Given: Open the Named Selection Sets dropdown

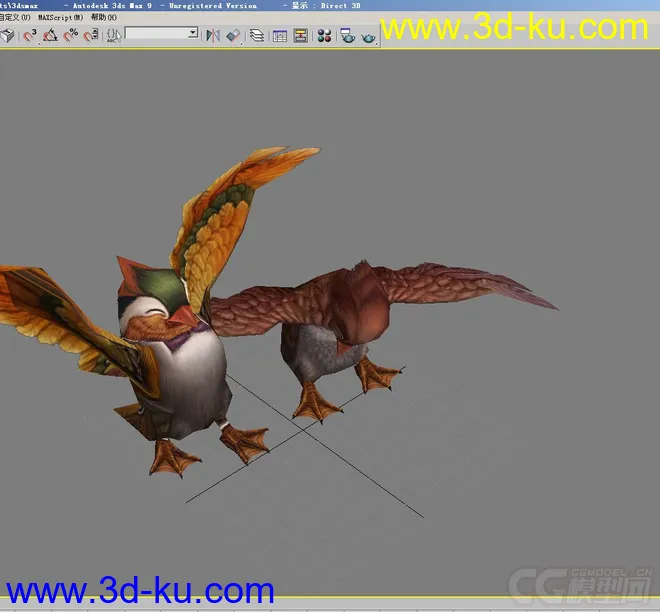Looking at the screenshot, I should pos(162,33).
